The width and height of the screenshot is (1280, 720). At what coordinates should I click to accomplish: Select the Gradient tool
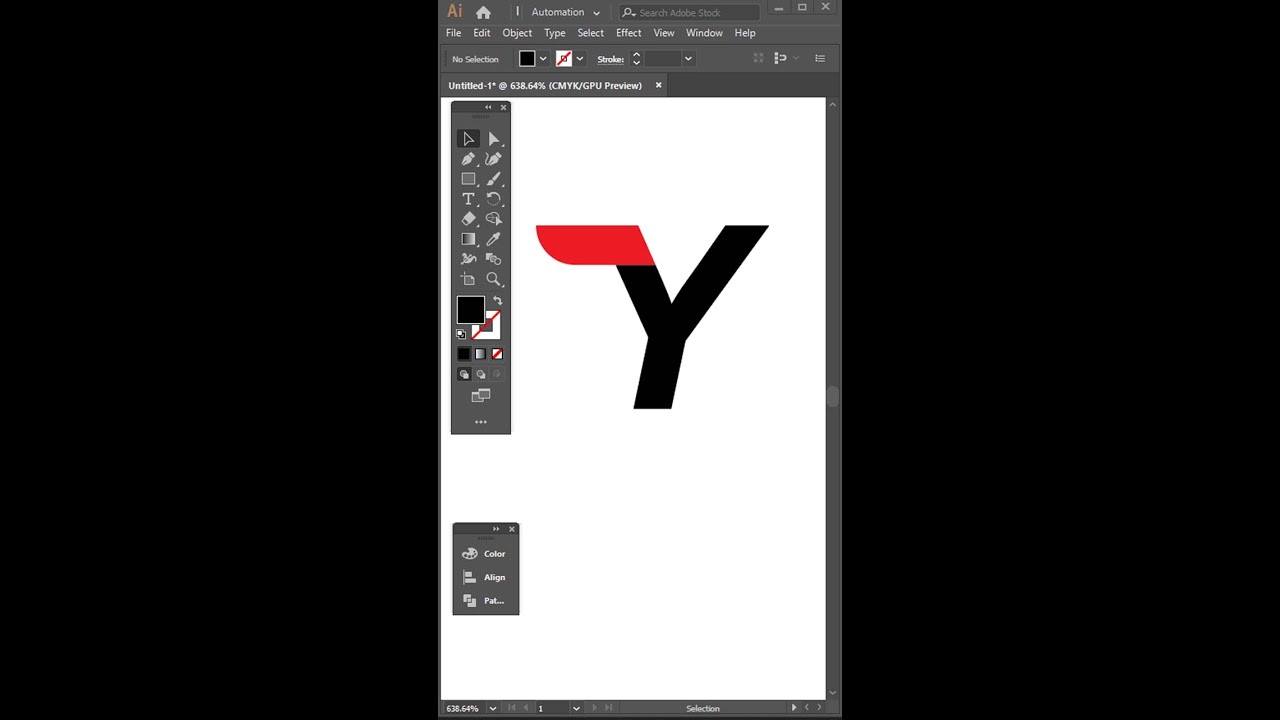pyautogui.click(x=468, y=239)
